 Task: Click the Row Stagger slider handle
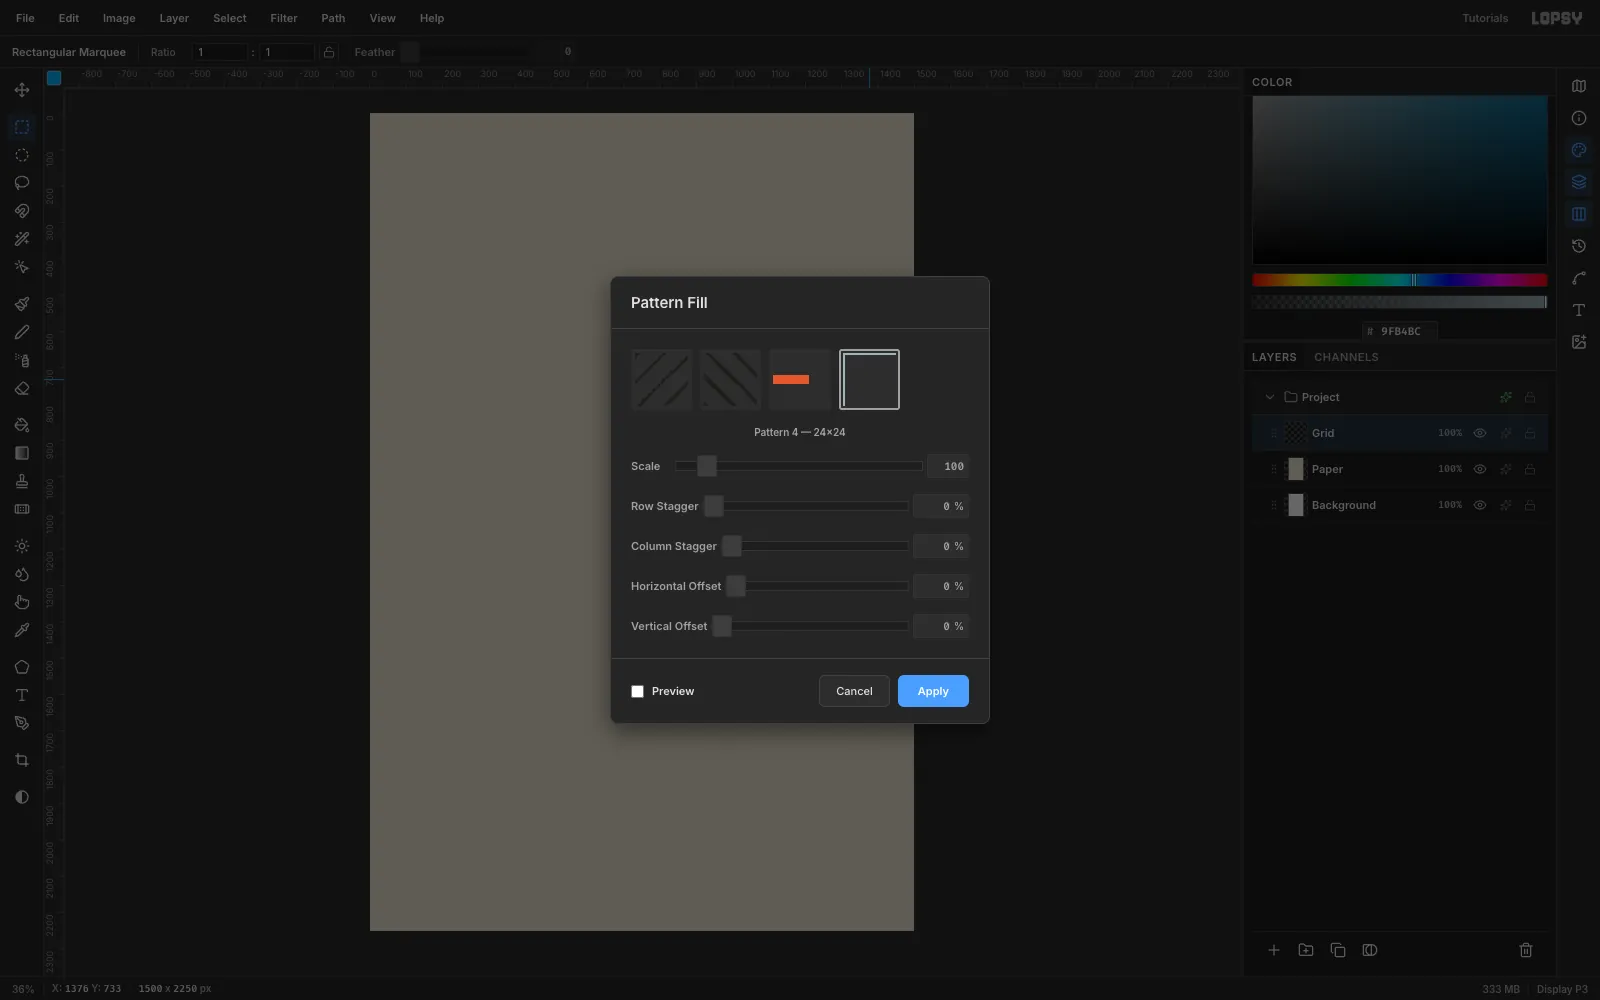click(714, 506)
